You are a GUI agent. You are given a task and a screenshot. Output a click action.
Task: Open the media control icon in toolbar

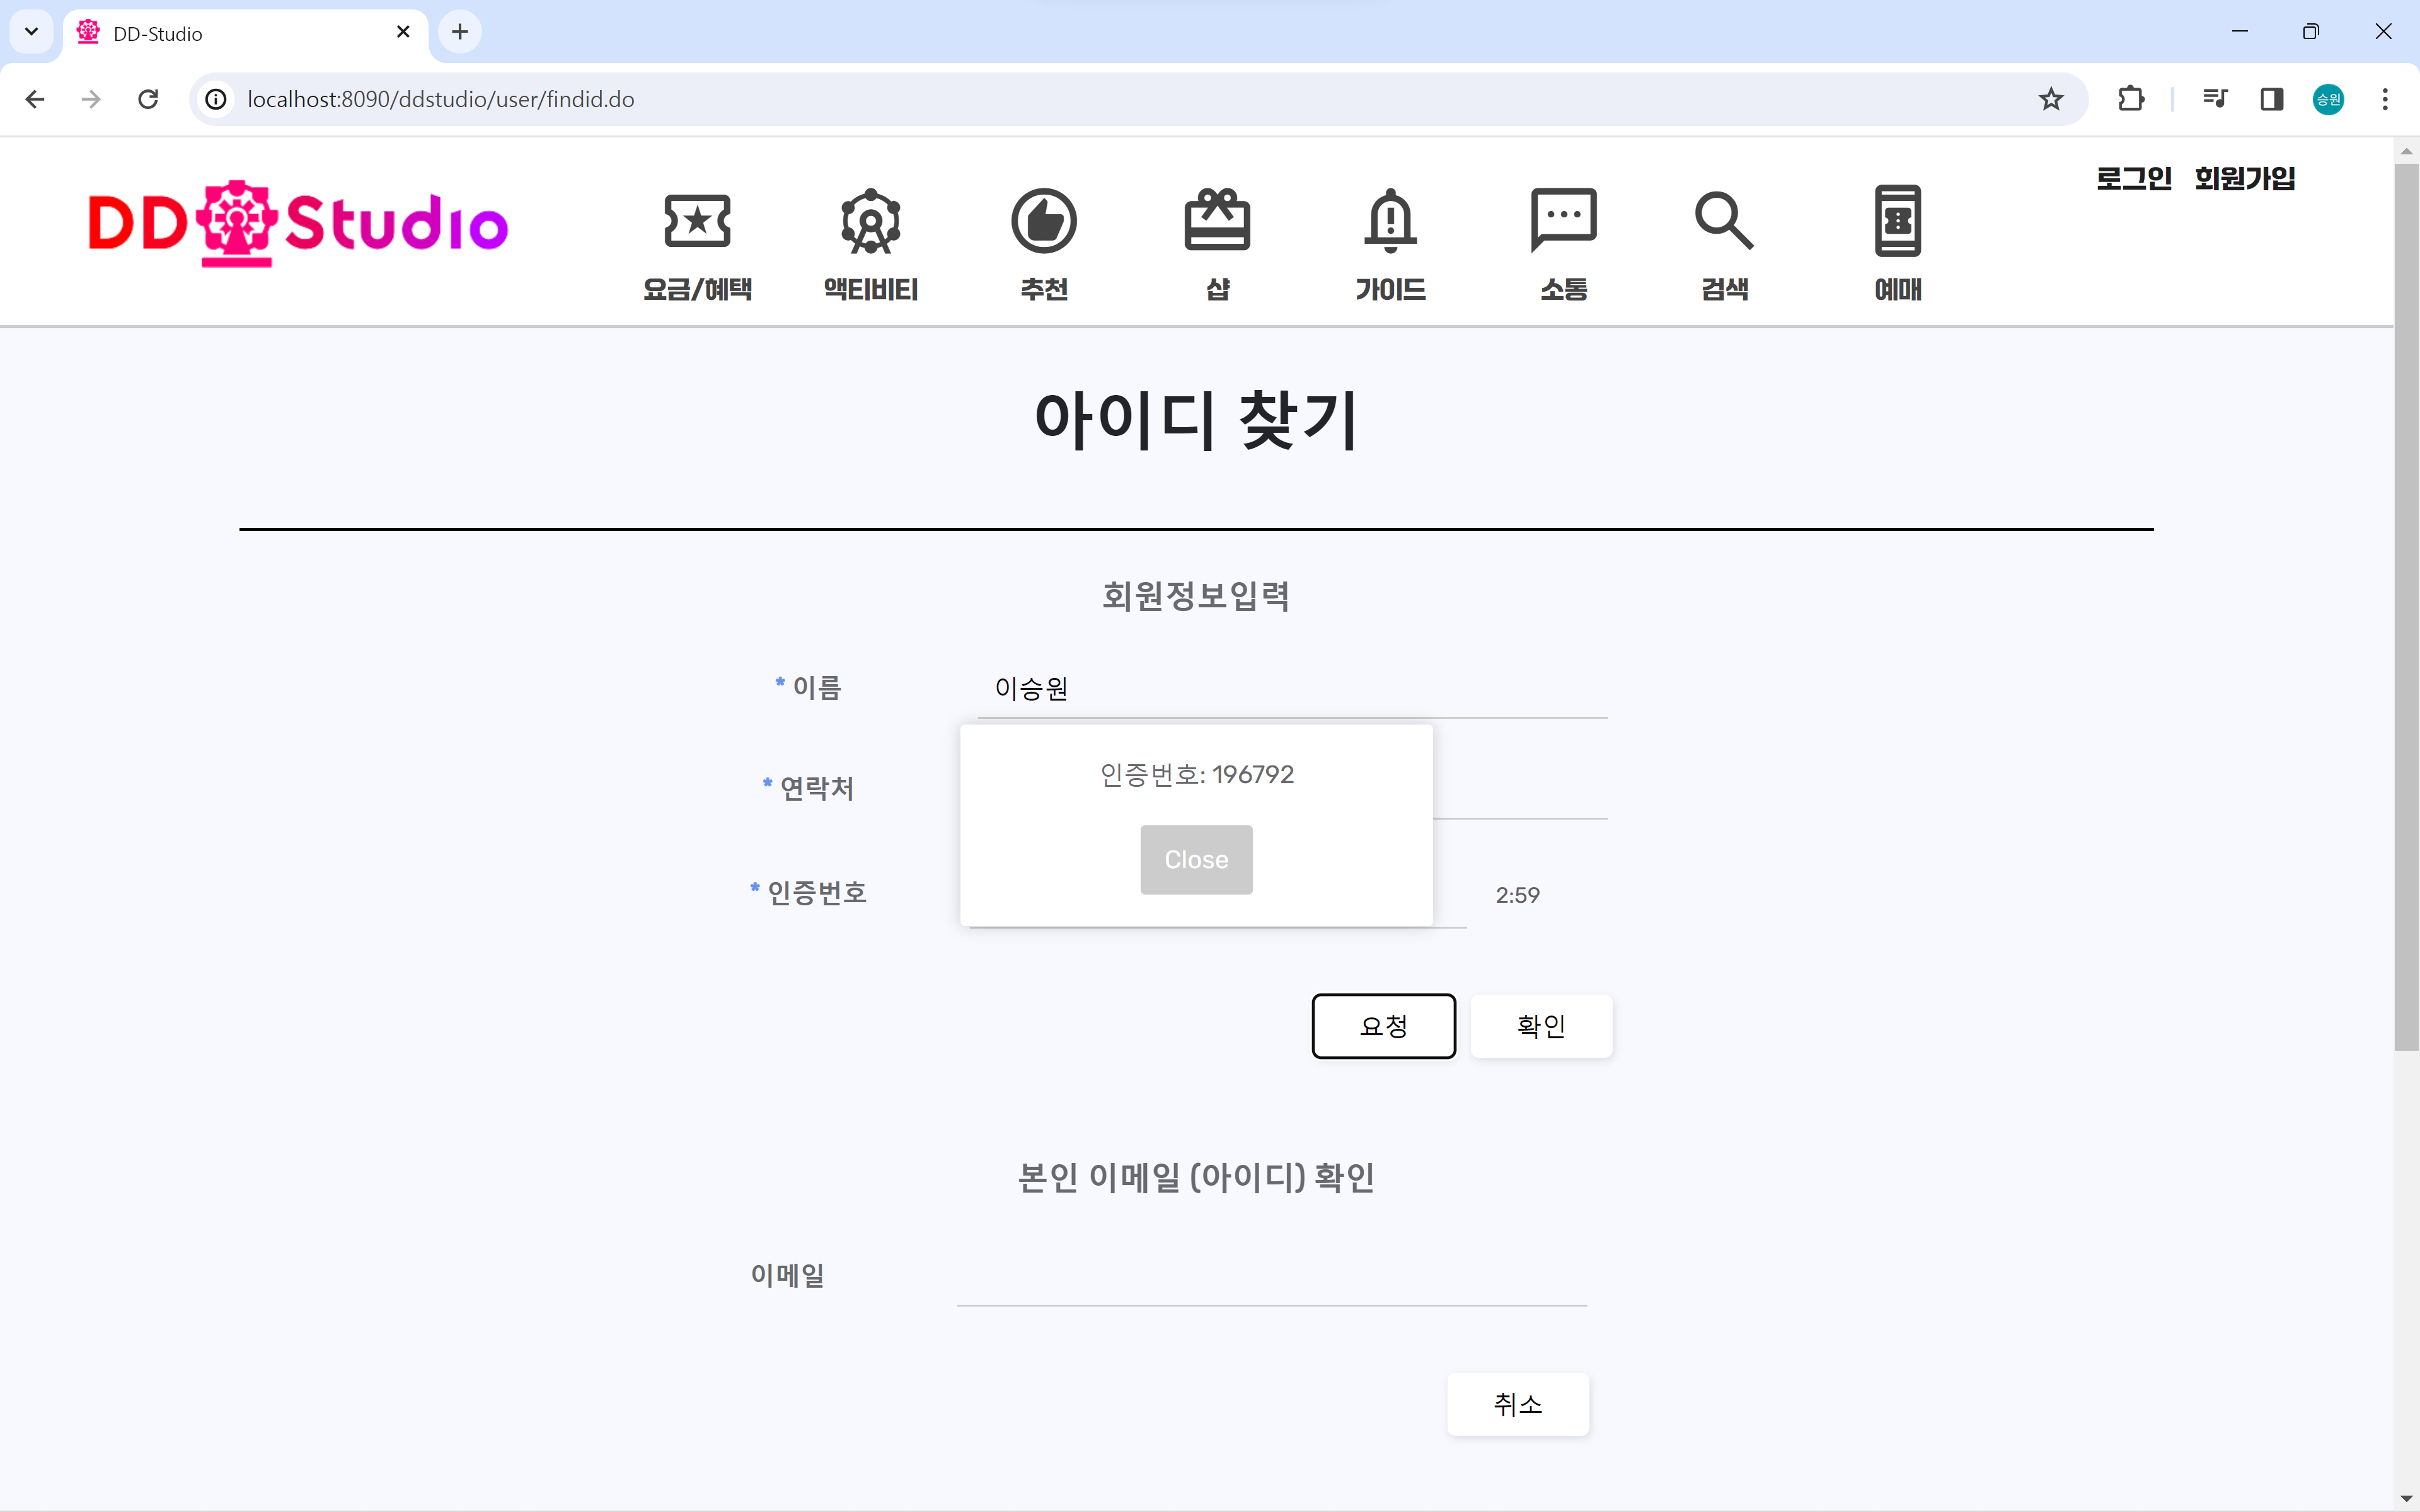point(2215,99)
